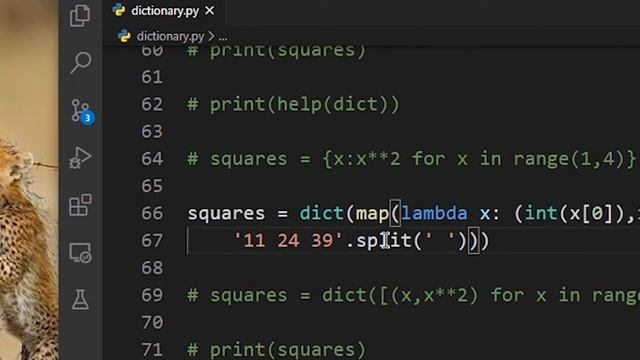Click the 'map' function on line 66

[372, 213]
